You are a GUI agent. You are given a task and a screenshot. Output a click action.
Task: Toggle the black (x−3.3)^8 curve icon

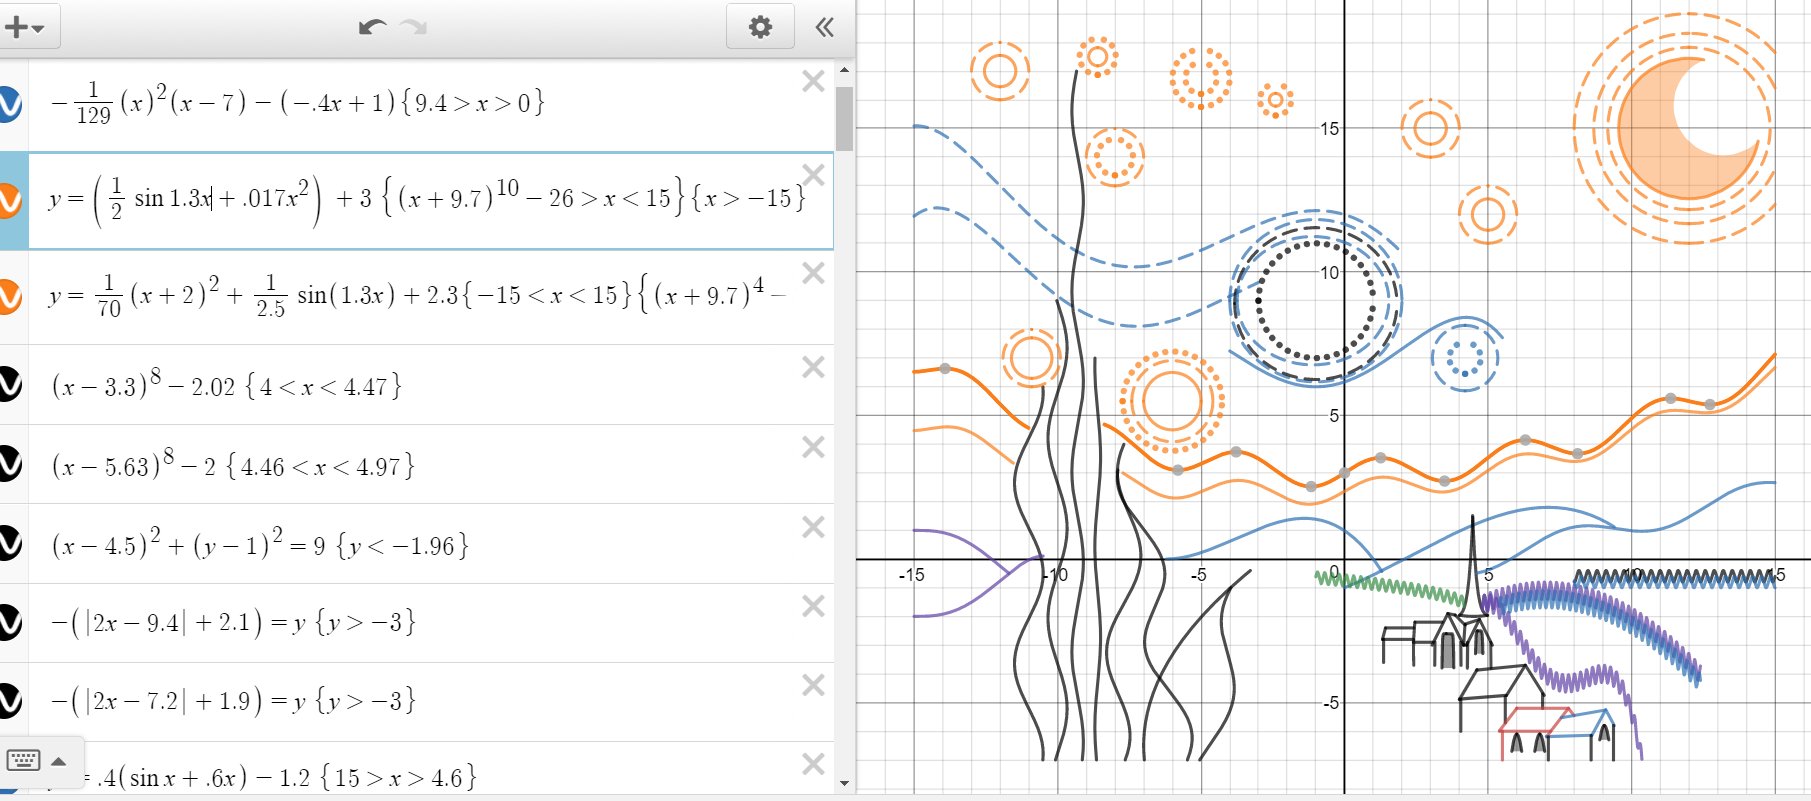(x=8, y=384)
